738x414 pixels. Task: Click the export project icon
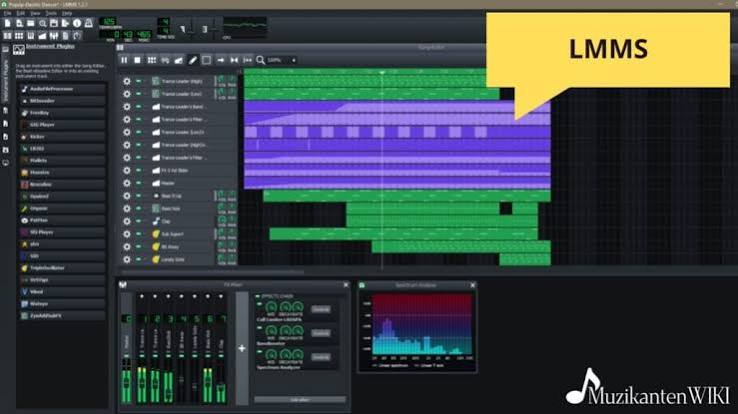65,23
